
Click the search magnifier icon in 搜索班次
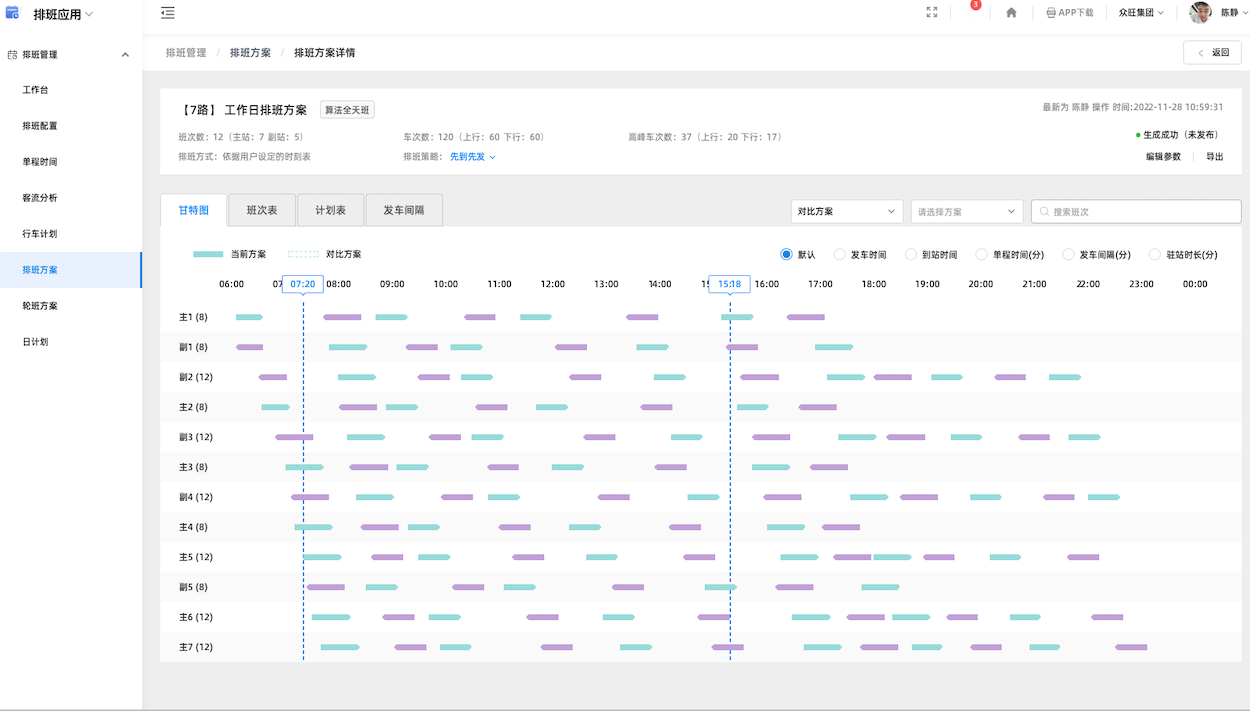point(1045,212)
